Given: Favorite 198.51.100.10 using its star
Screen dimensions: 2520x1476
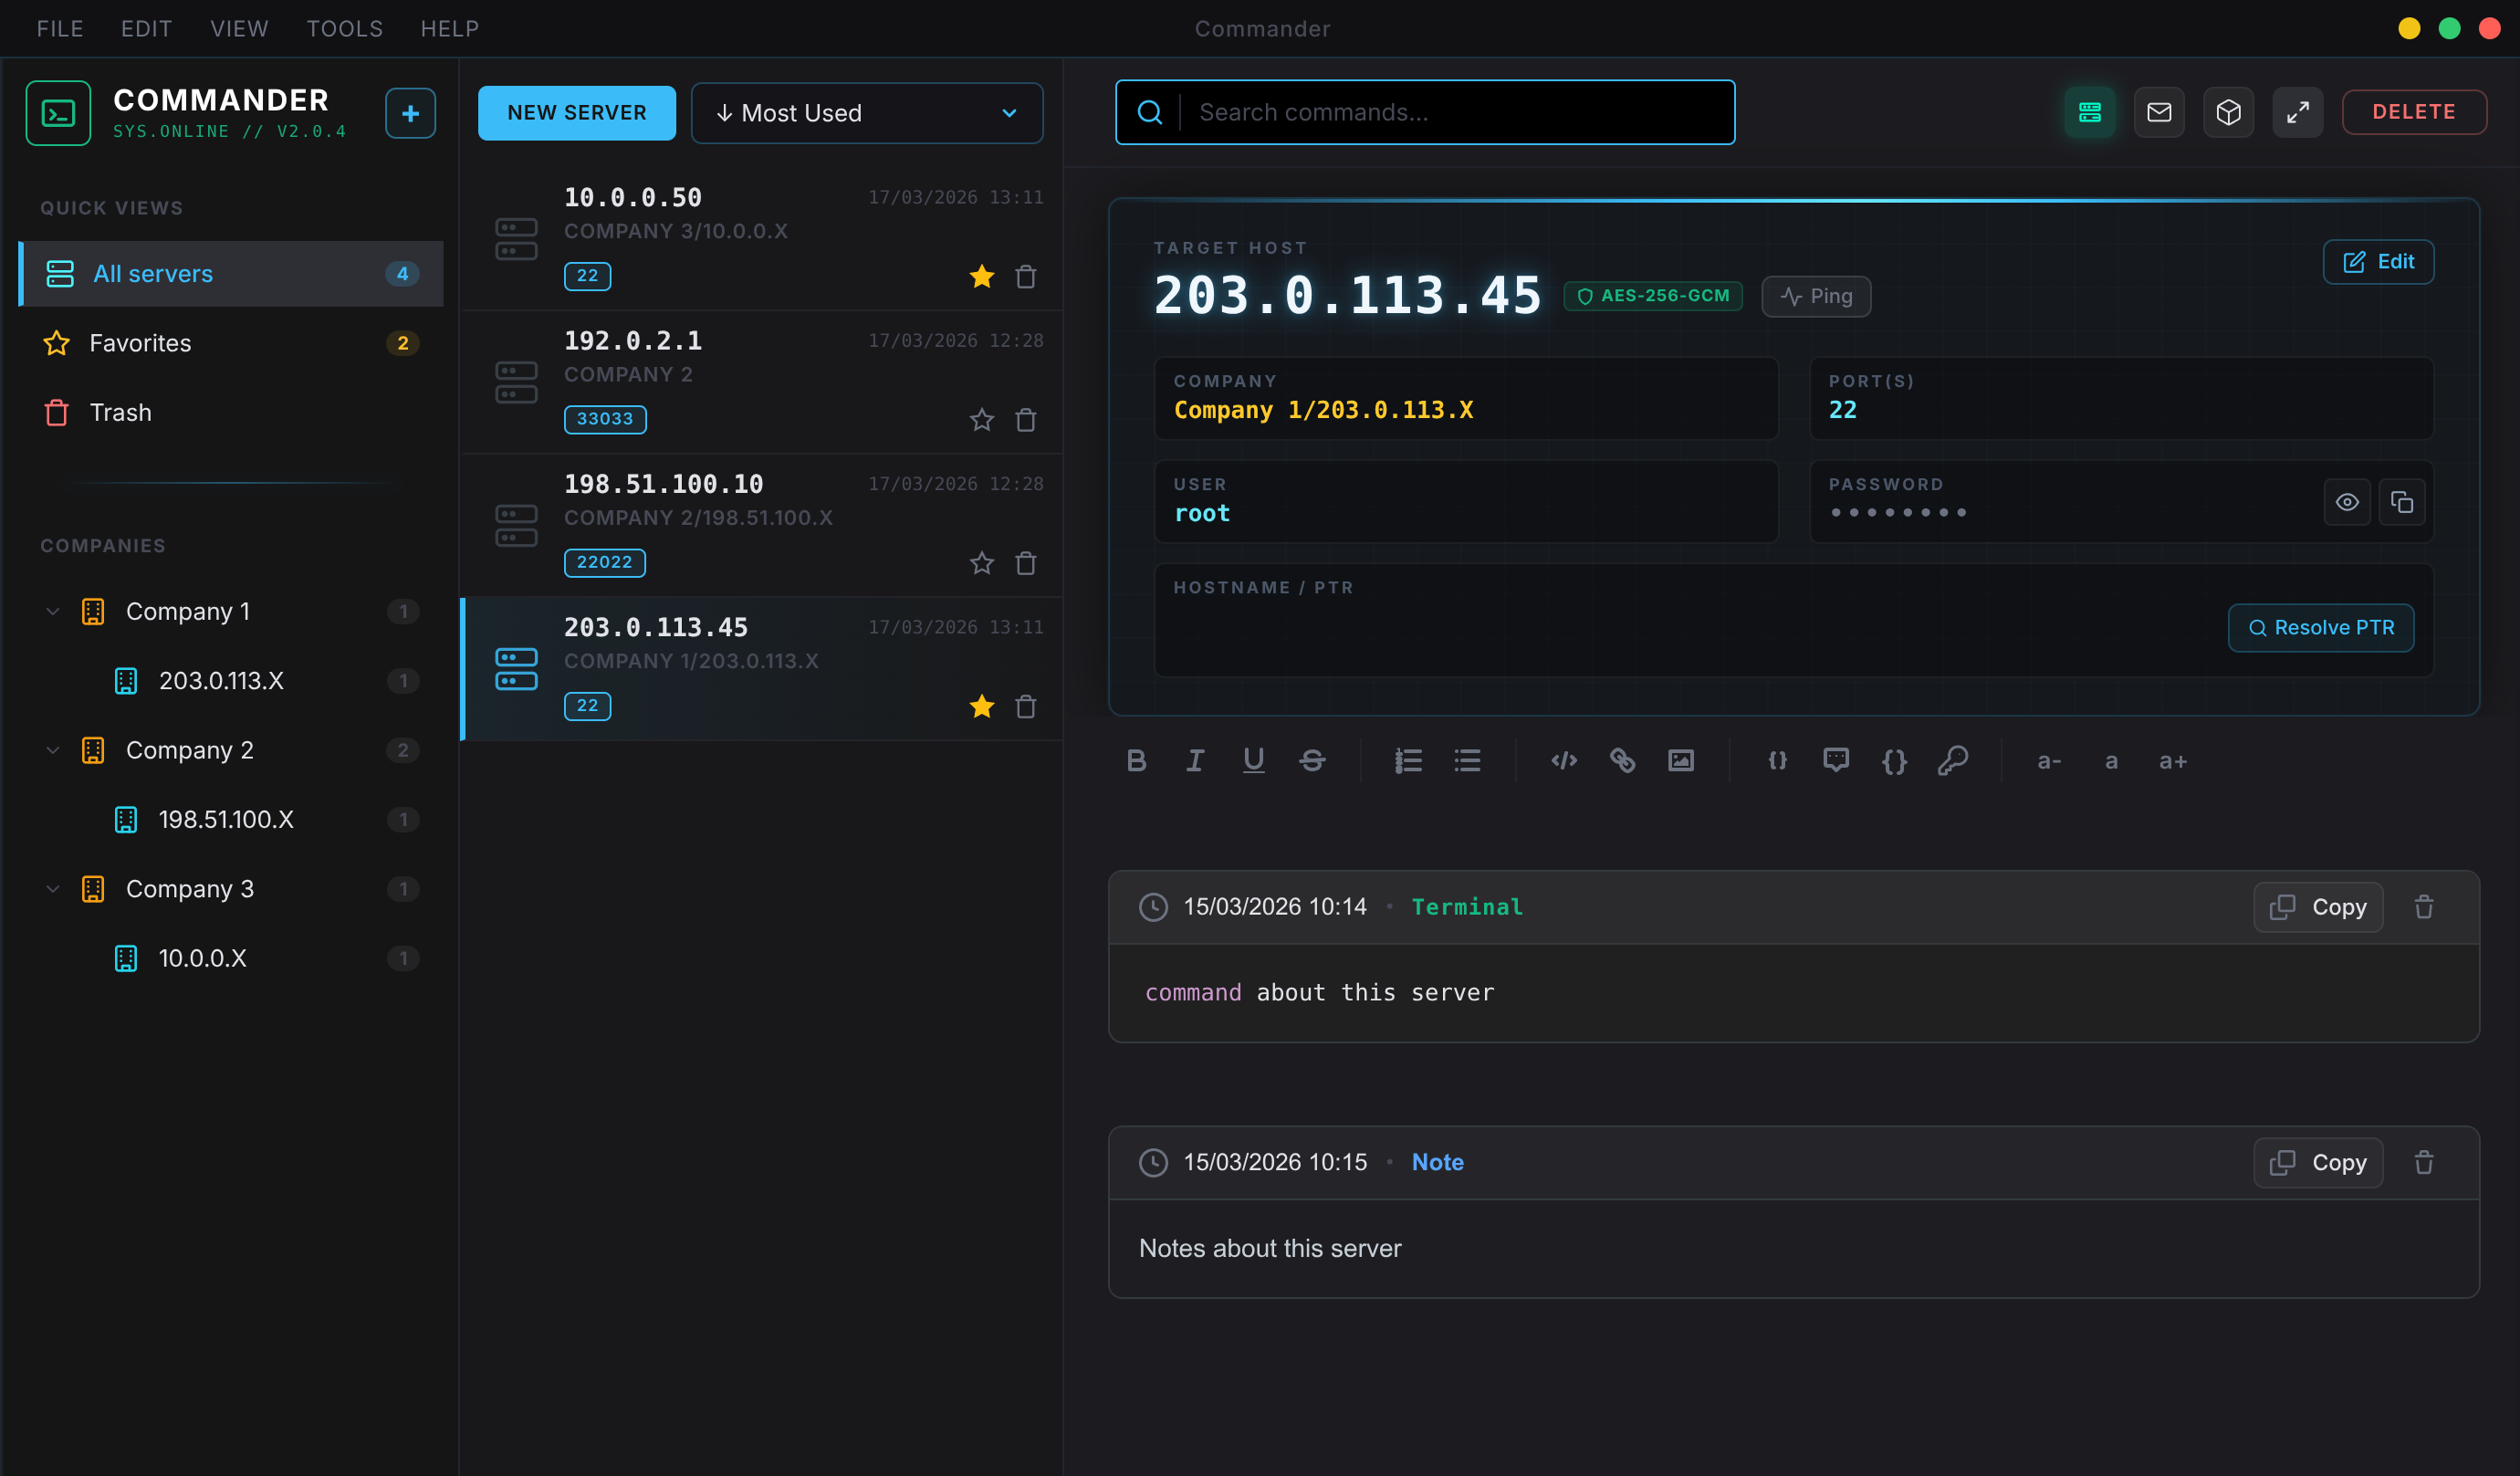Looking at the screenshot, I should (x=982, y=563).
